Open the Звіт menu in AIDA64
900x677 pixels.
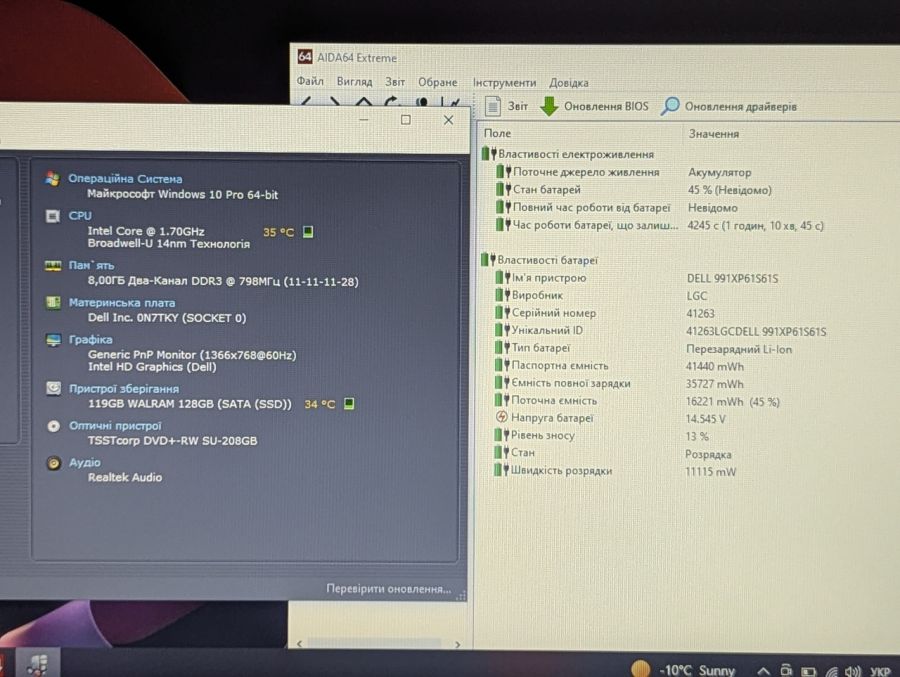tap(395, 82)
